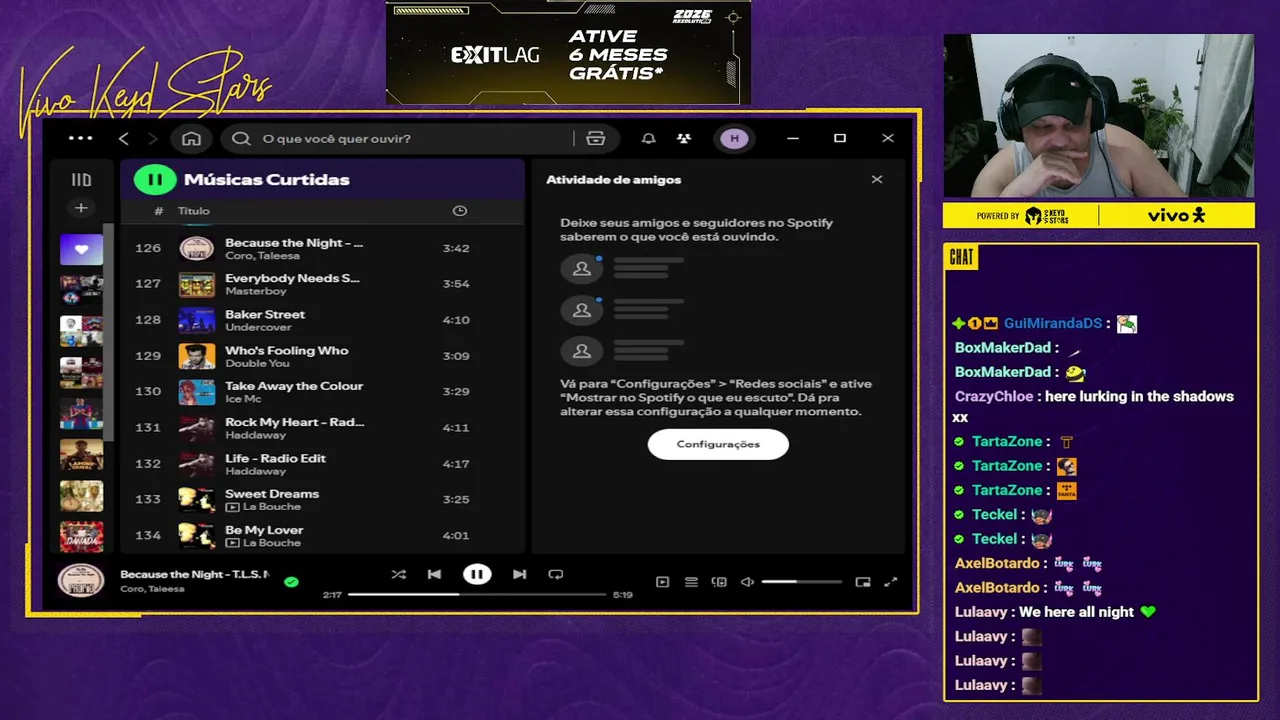Click album art of "Baker Street"
Screen dimensions: 1280x720
[196, 320]
